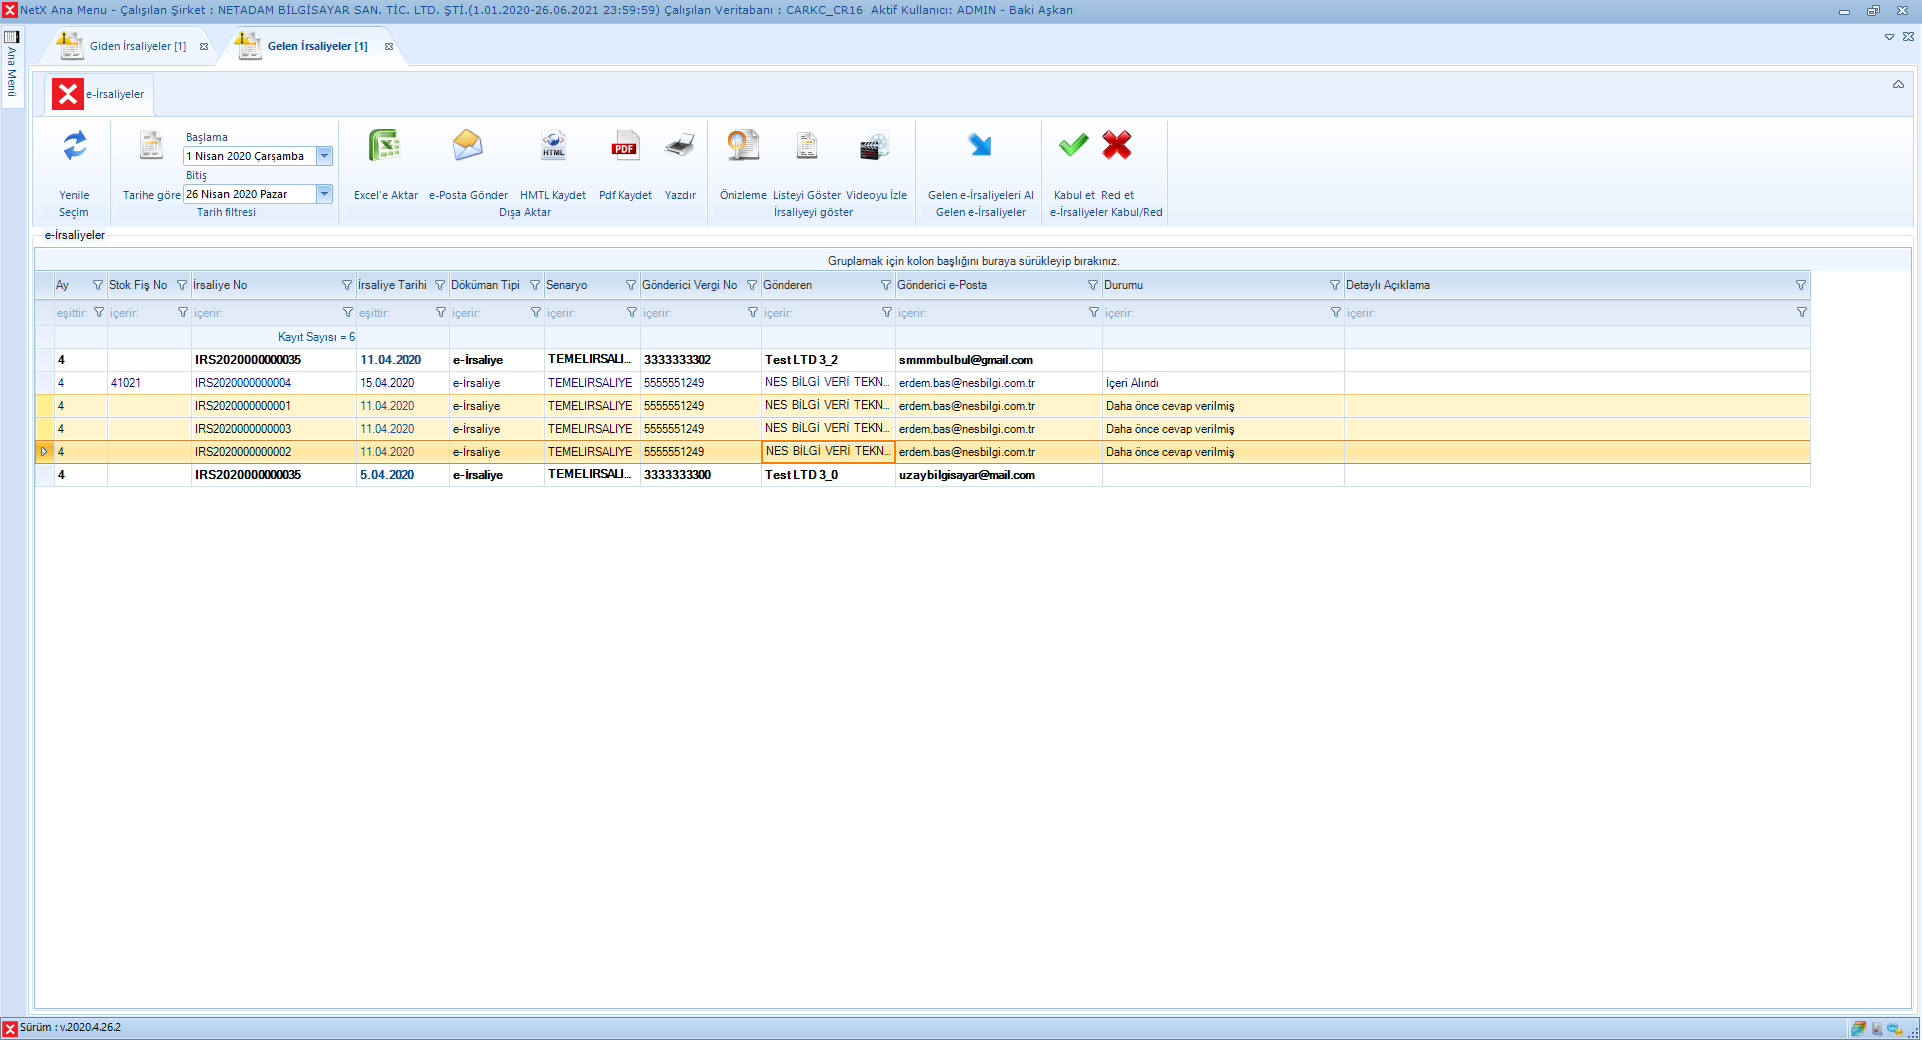This screenshot has width=1922, height=1040.
Task: Save as HTML with HMTL Kaydet
Action: point(553,147)
